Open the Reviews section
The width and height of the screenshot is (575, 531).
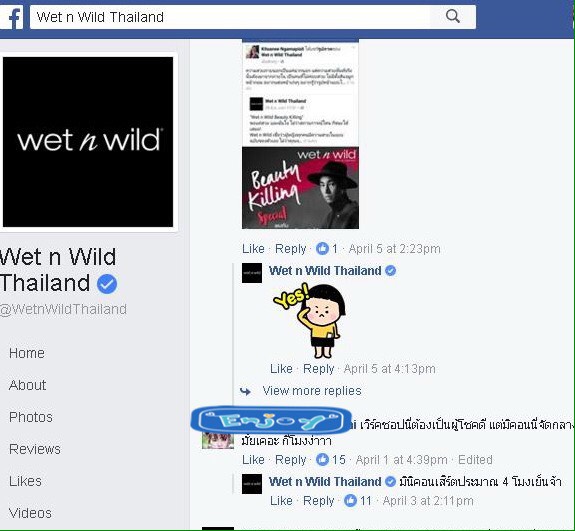point(35,449)
